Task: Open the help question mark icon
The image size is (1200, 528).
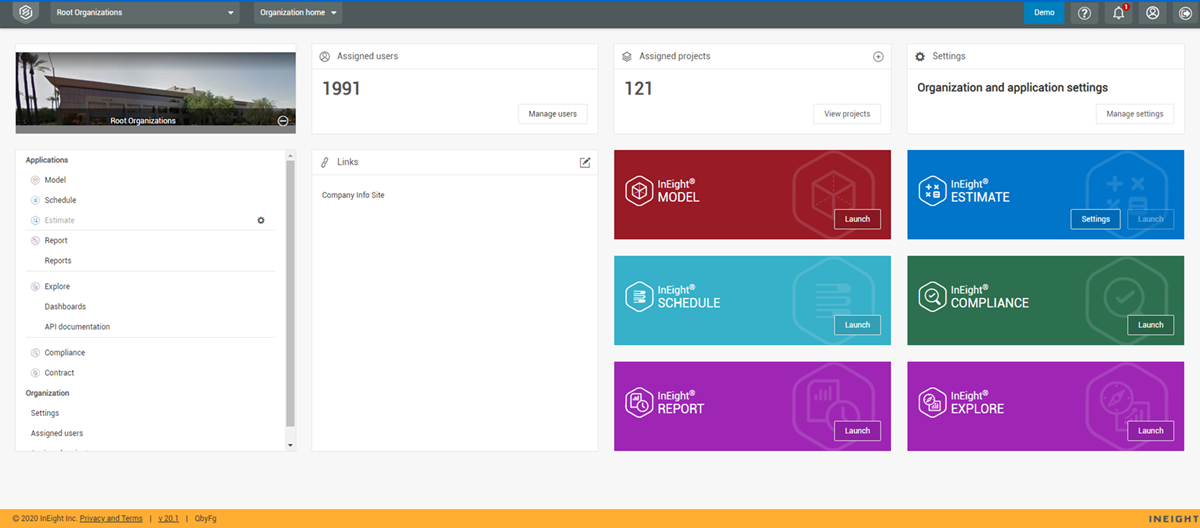Action: [x=1085, y=13]
